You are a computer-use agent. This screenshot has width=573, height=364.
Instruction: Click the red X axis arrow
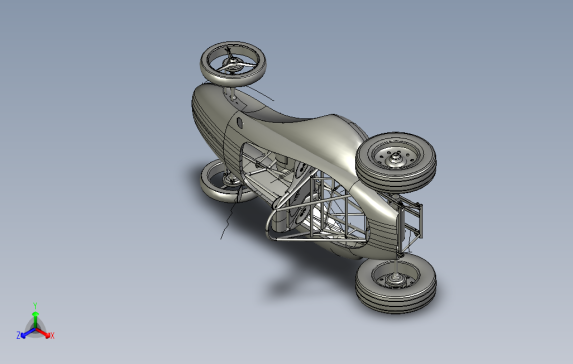pos(45,333)
